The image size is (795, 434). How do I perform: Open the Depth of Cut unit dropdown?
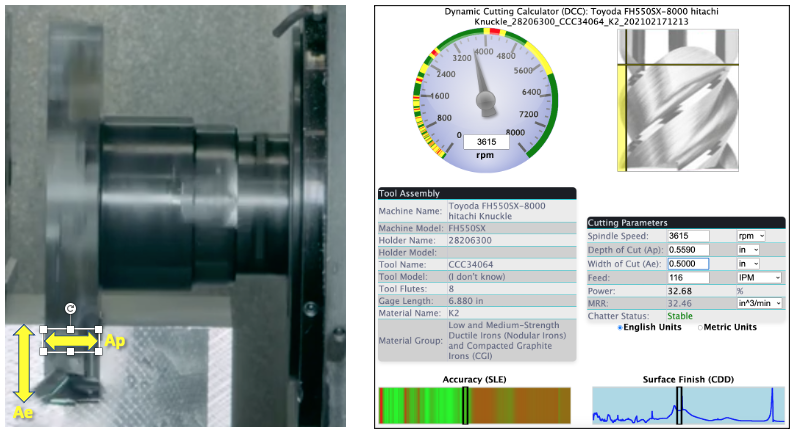[x=748, y=250]
